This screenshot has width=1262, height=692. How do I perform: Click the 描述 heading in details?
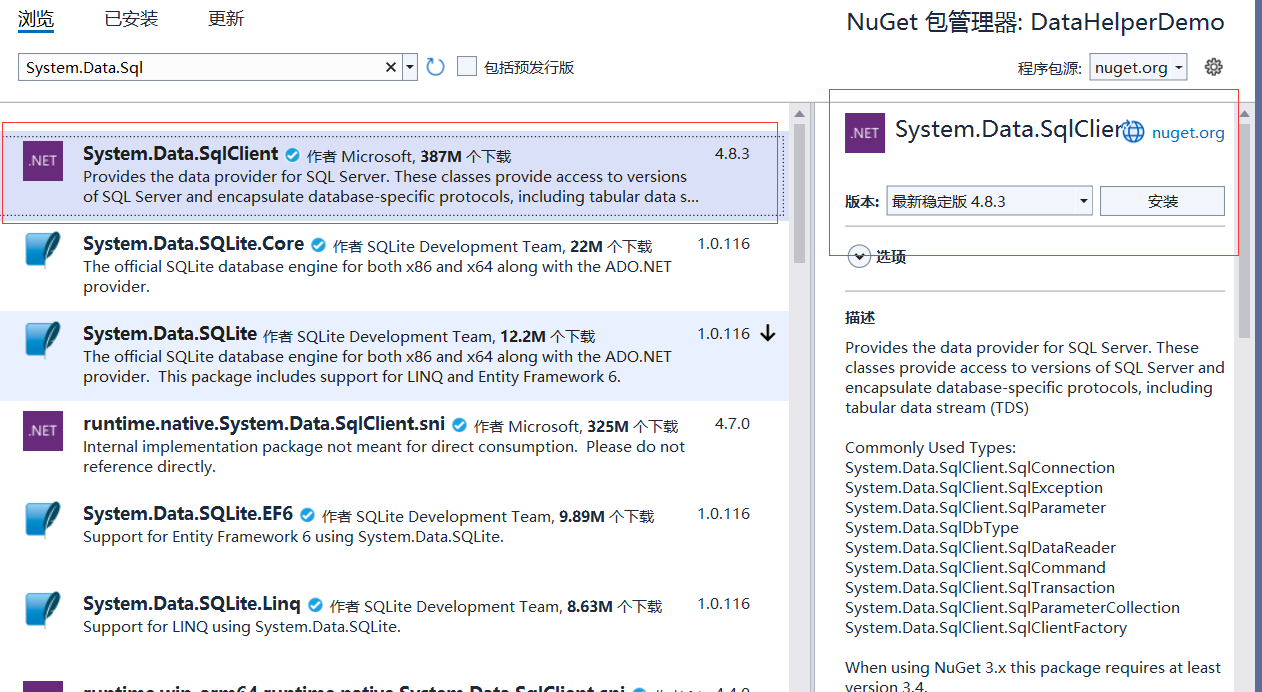click(x=860, y=317)
